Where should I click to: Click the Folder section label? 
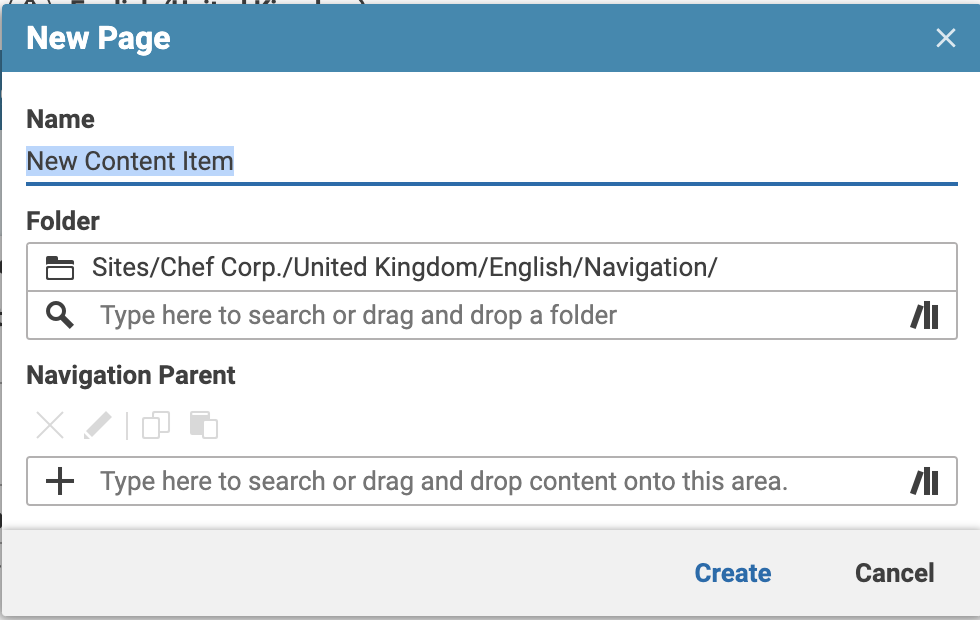point(62,221)
